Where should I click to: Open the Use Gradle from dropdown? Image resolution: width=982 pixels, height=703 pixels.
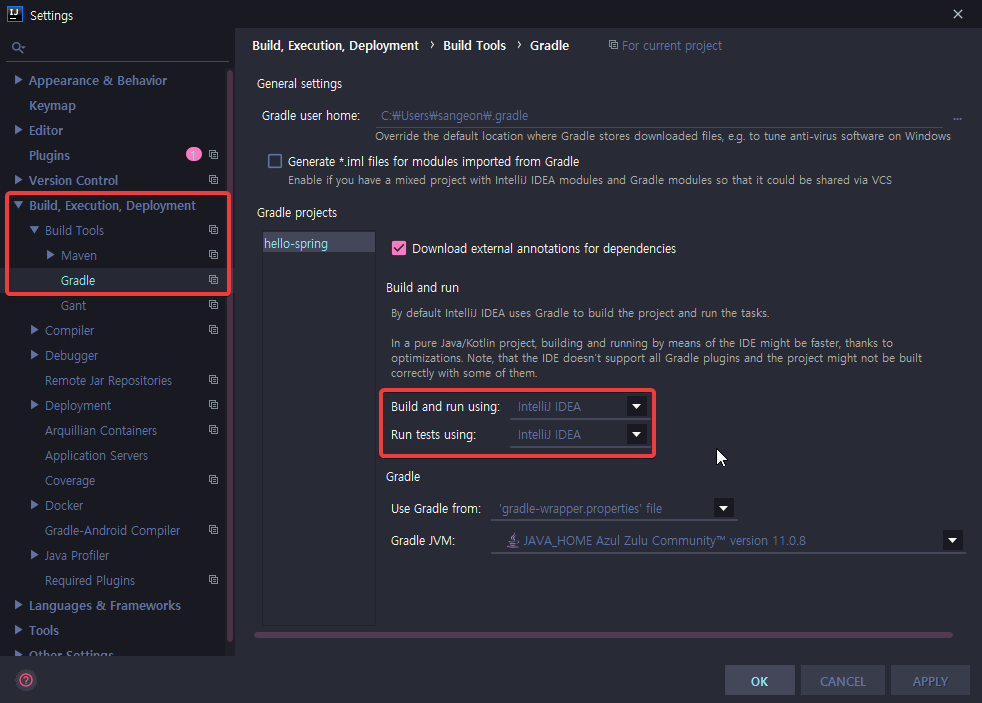723,508
